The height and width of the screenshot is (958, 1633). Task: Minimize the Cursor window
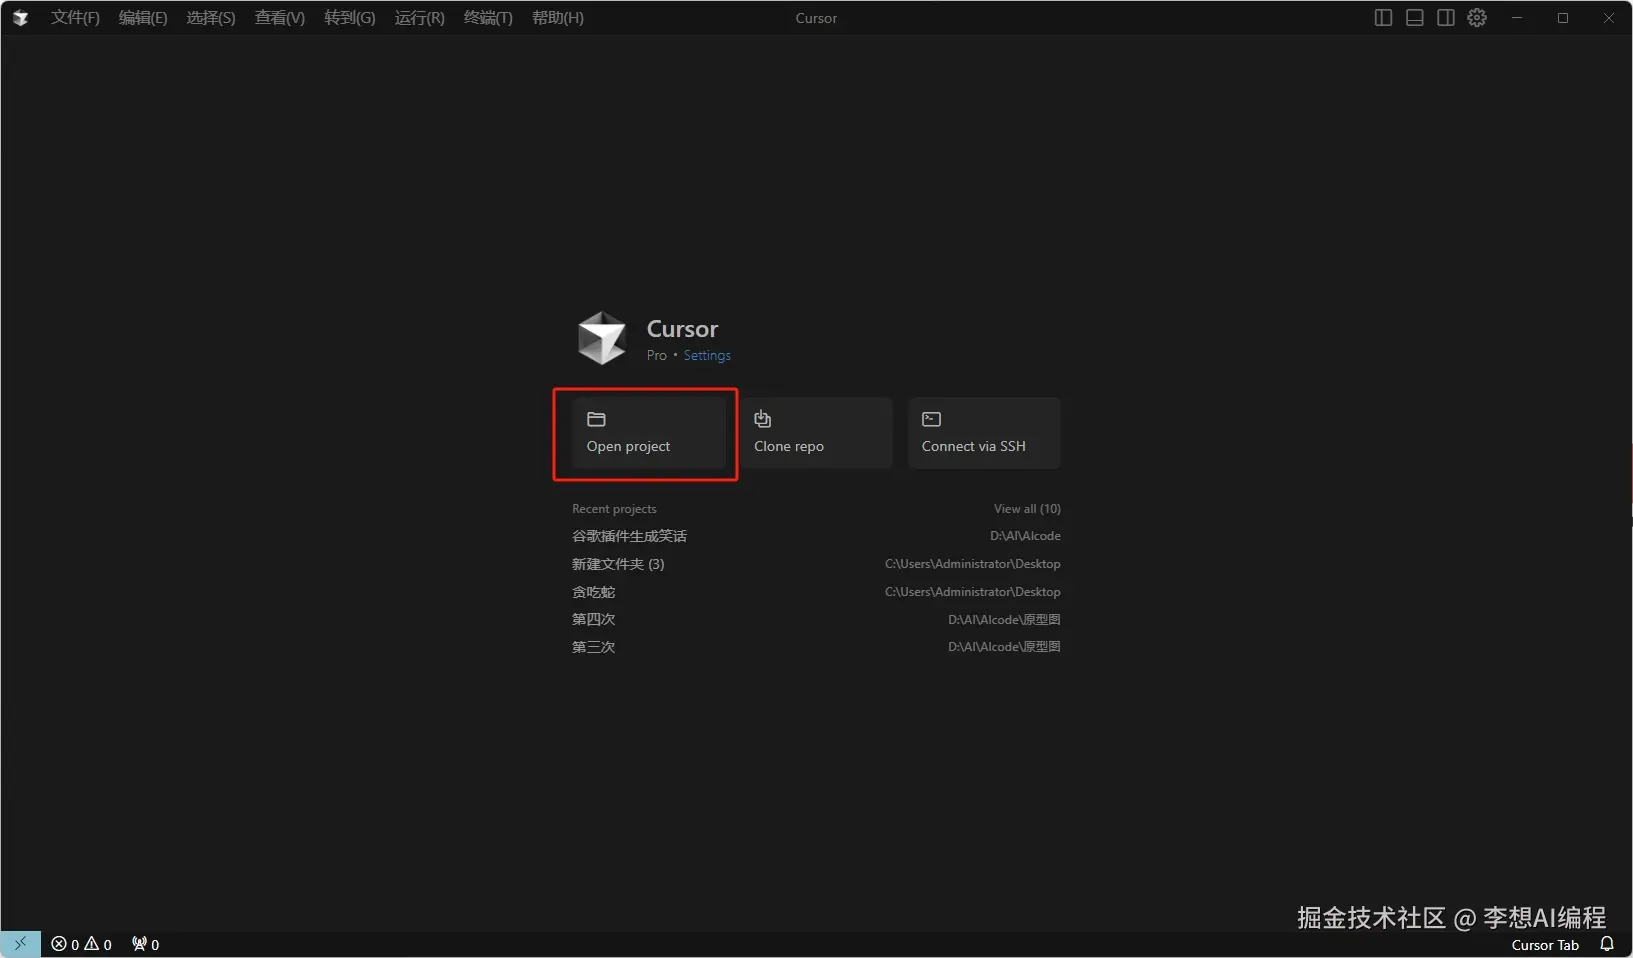(x=1517, y=18)
